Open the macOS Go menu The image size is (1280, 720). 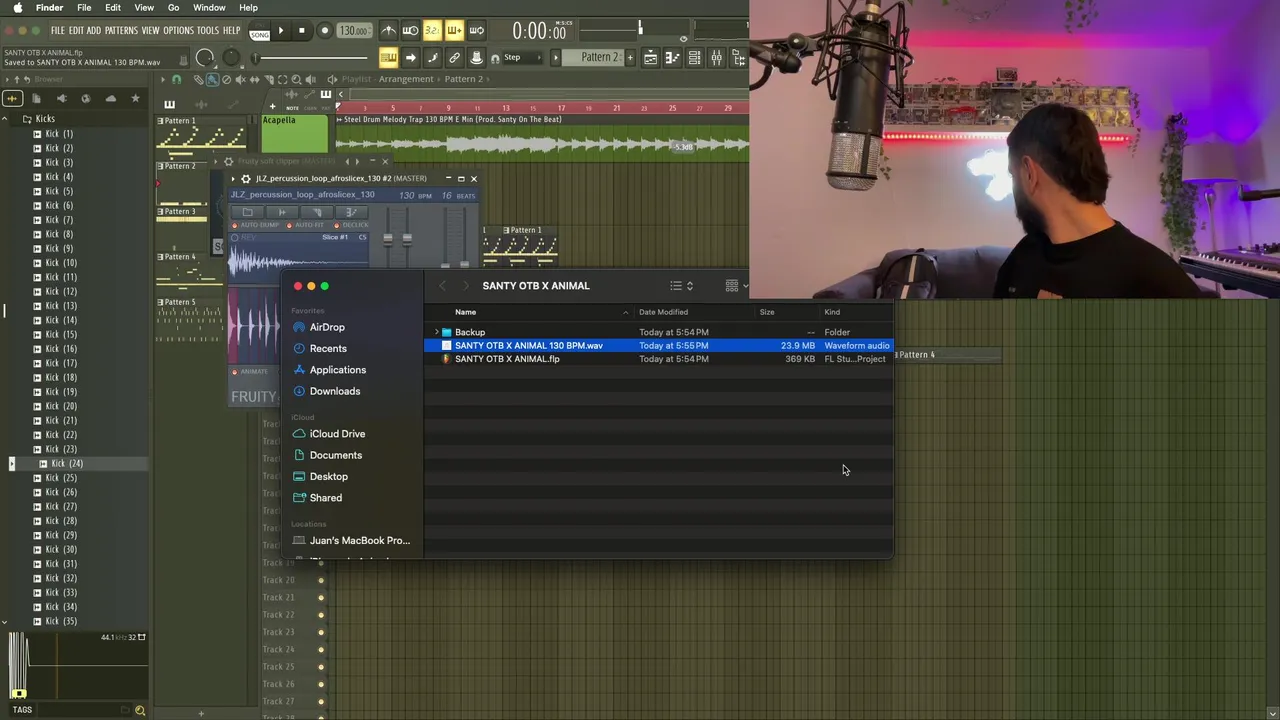(x=173, y=8)
